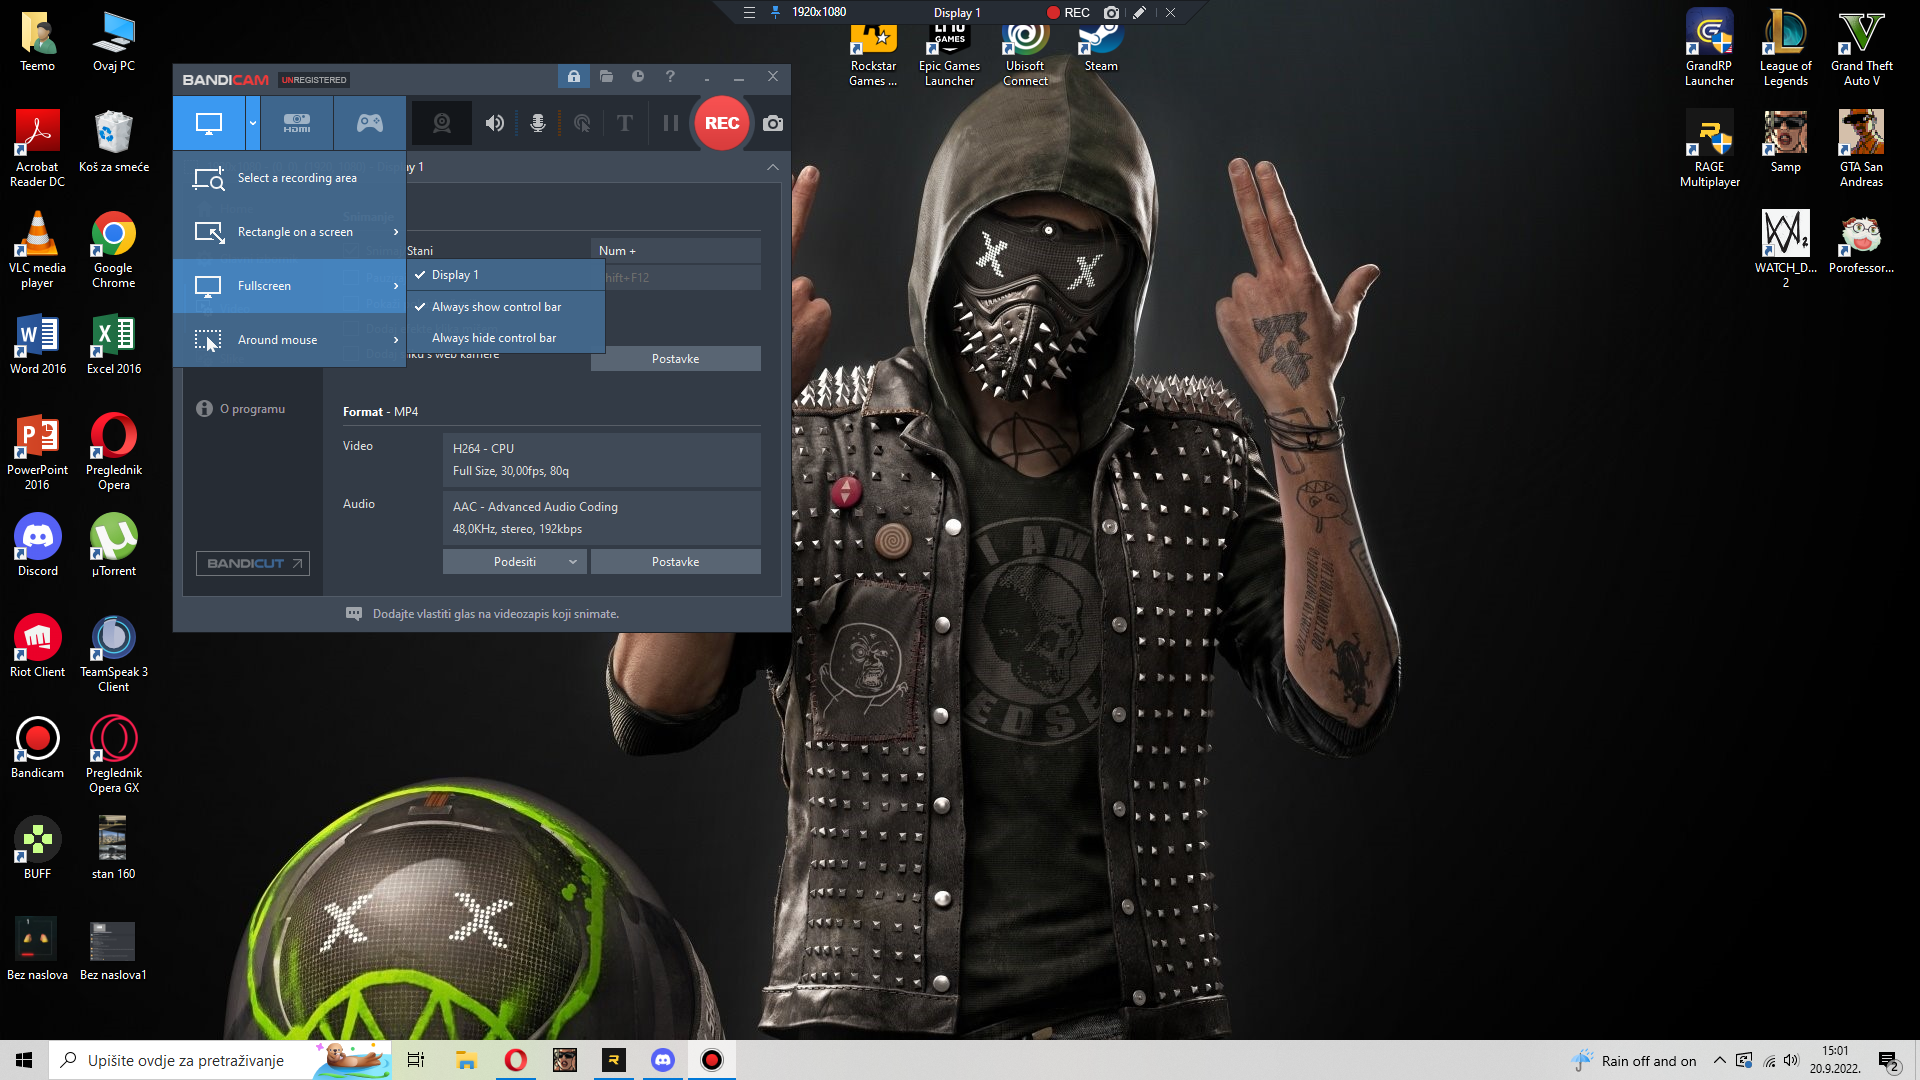Open Rectangle on a screen submenu
1920x1080 pixels.
(290, 232)
